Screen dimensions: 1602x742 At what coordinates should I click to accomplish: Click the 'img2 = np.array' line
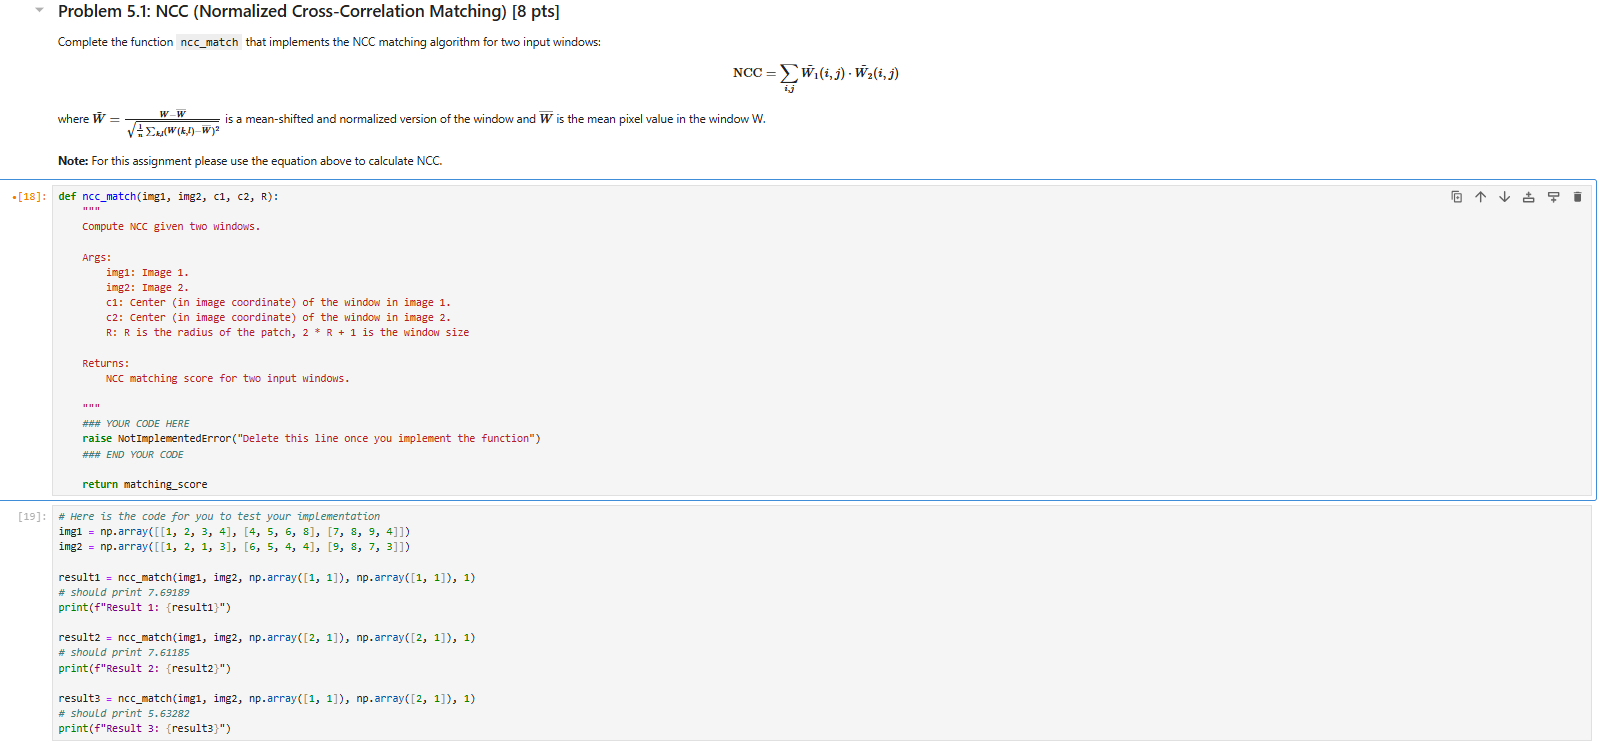[x=234, y=547]
